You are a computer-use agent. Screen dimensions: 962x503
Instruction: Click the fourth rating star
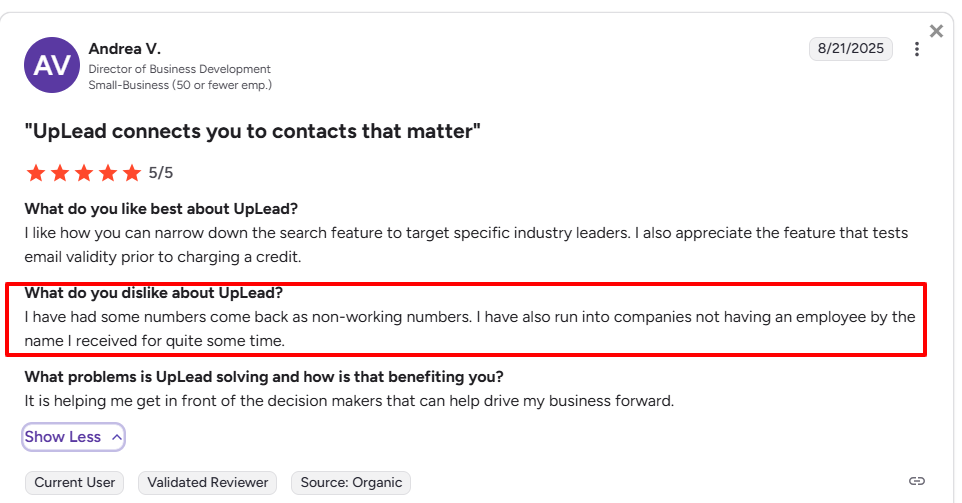point(108,173)
